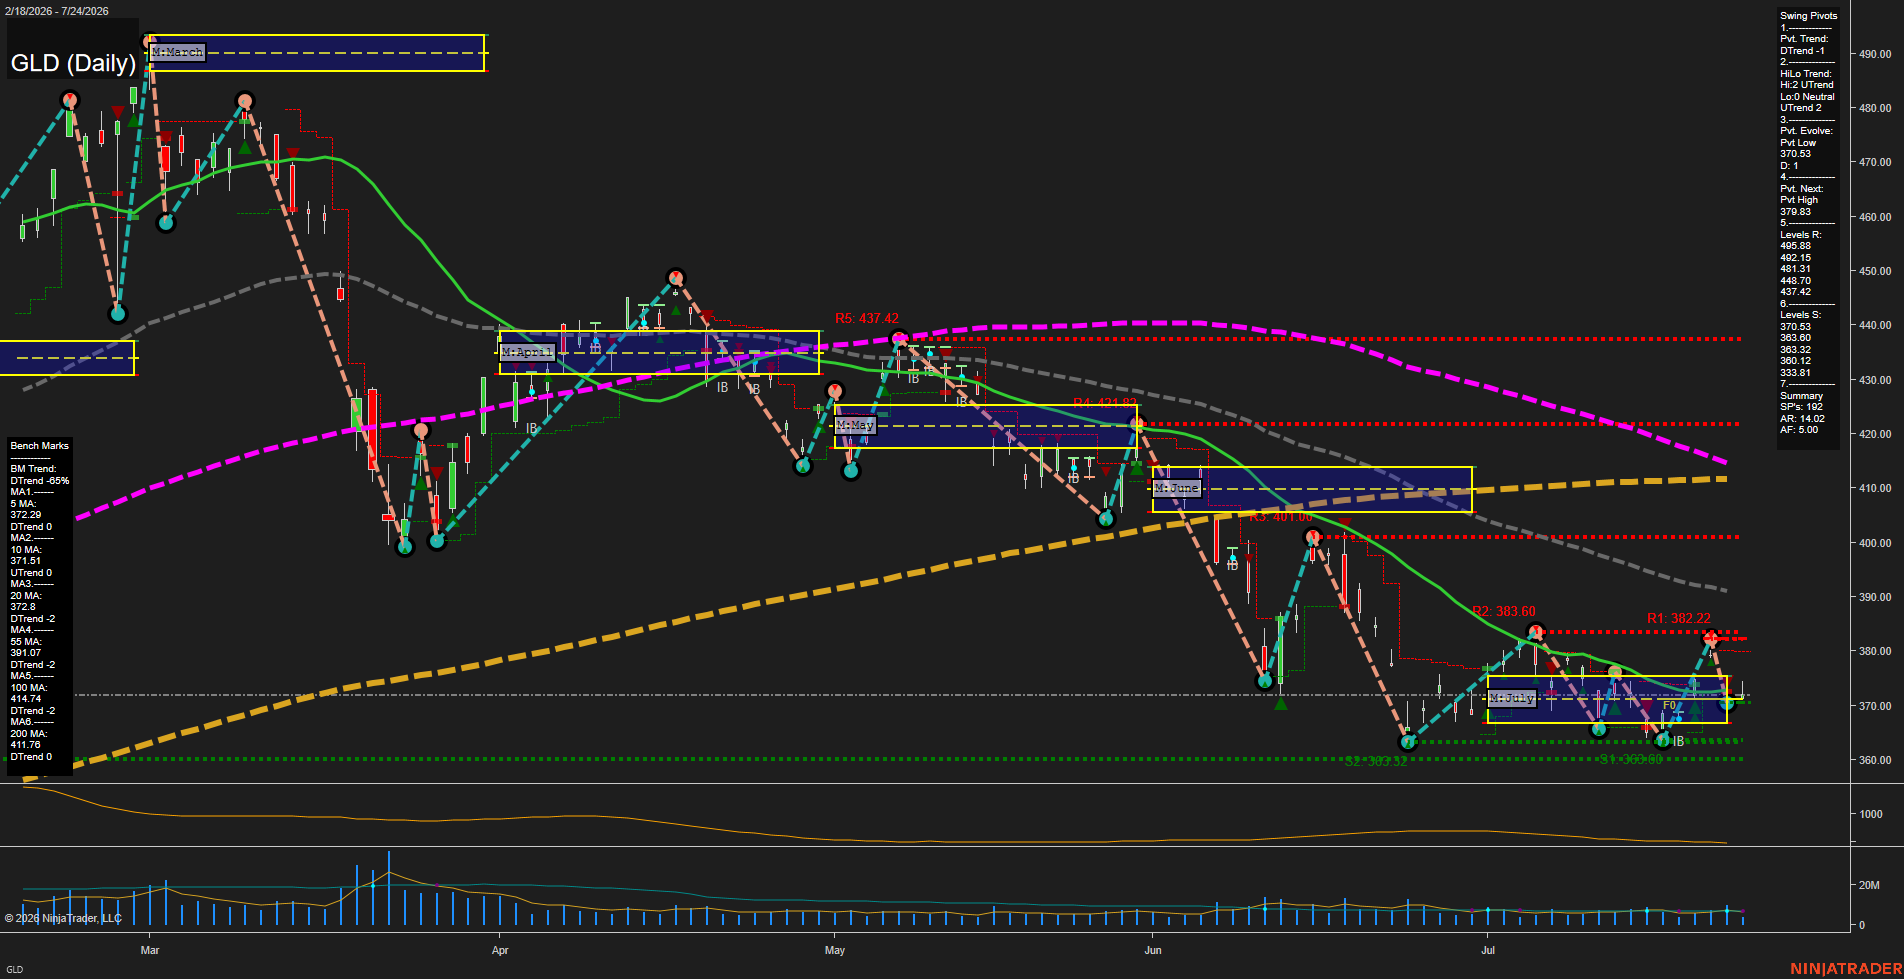Select the 495.88 resistance level value
This screenshot has width=1904, height=979.
point(1795,246)
